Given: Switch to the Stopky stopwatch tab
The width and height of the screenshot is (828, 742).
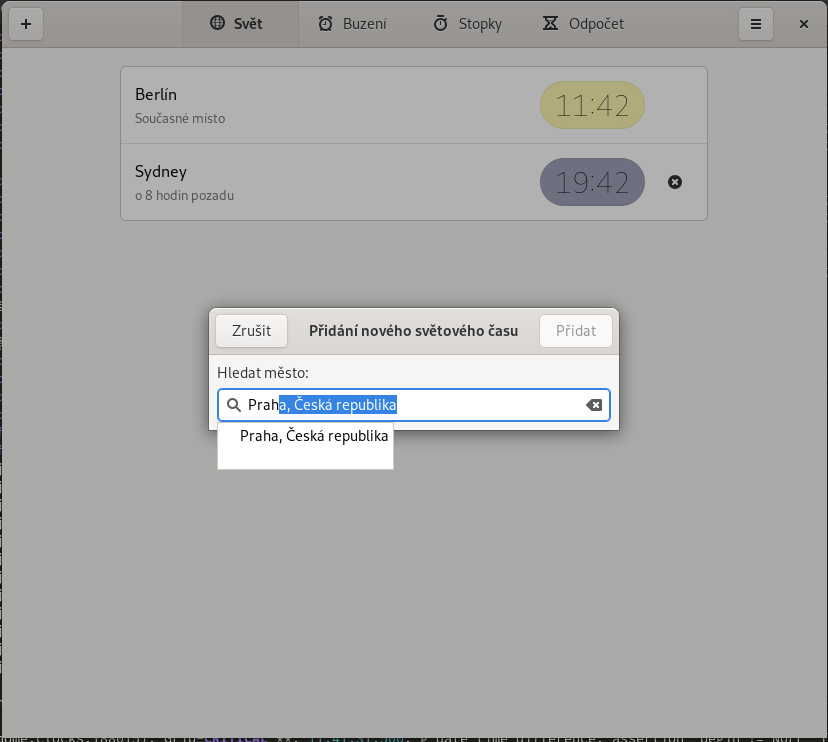Looking at the screenshot, I should click(467, 24).
